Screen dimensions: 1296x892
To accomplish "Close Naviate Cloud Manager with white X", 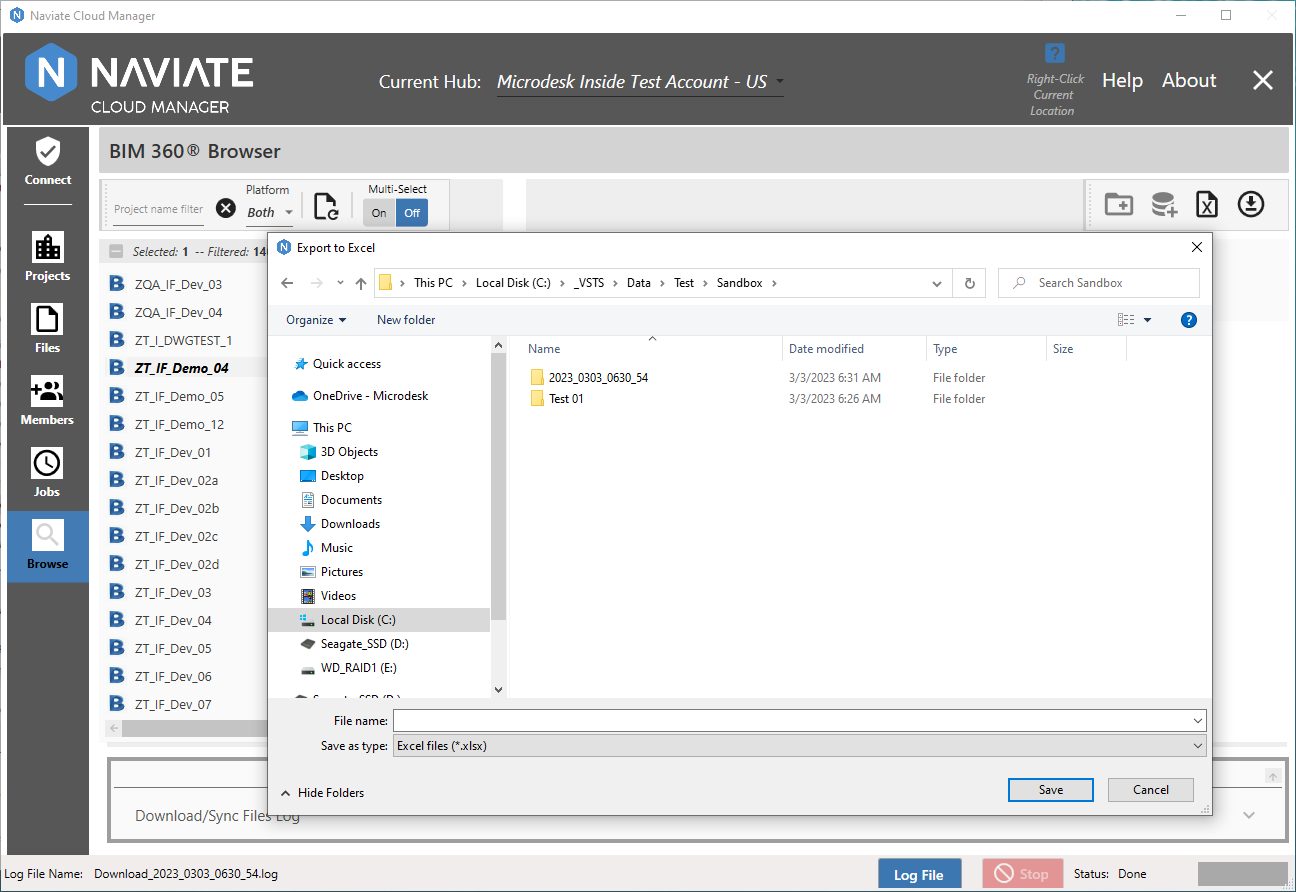I will coord(1263,81).
